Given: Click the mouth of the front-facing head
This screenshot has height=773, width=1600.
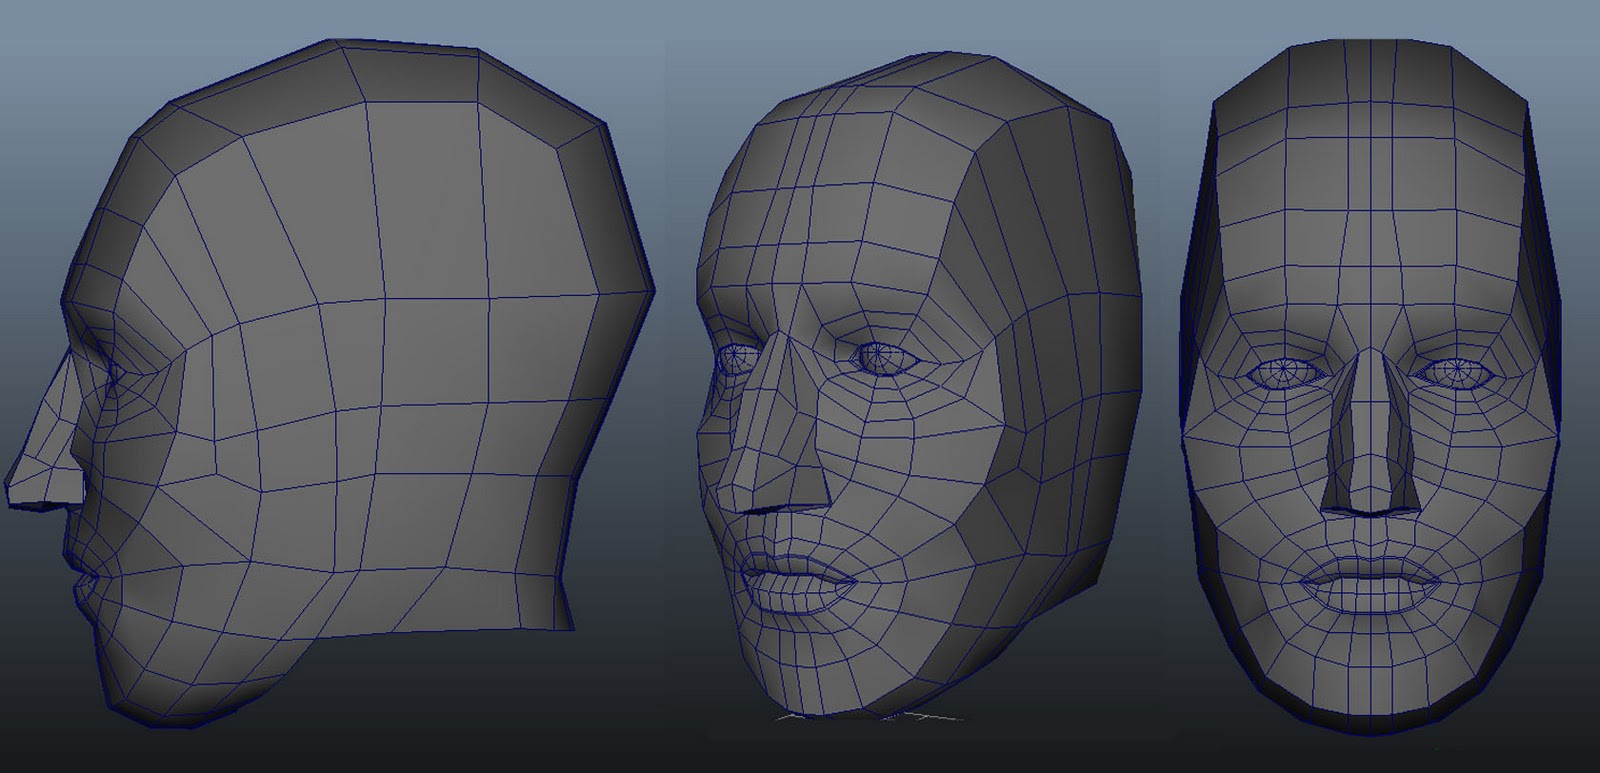Looking at the screenshot, I should 1371,583.
